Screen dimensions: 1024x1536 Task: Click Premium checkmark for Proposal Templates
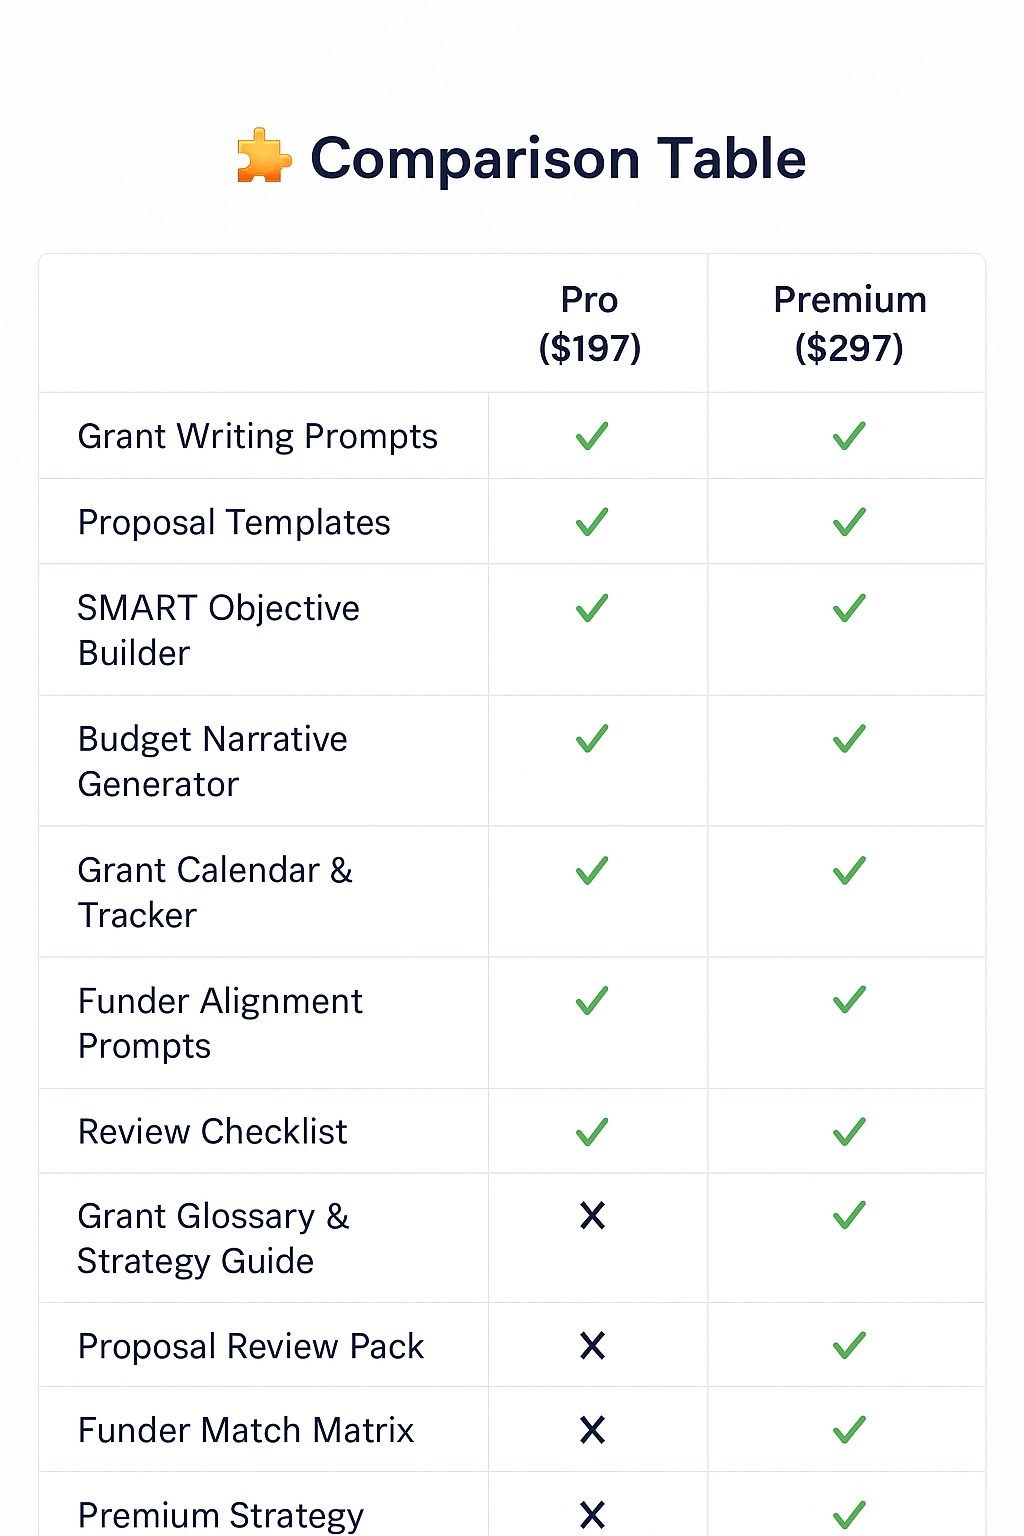click(x=849, y=522)
